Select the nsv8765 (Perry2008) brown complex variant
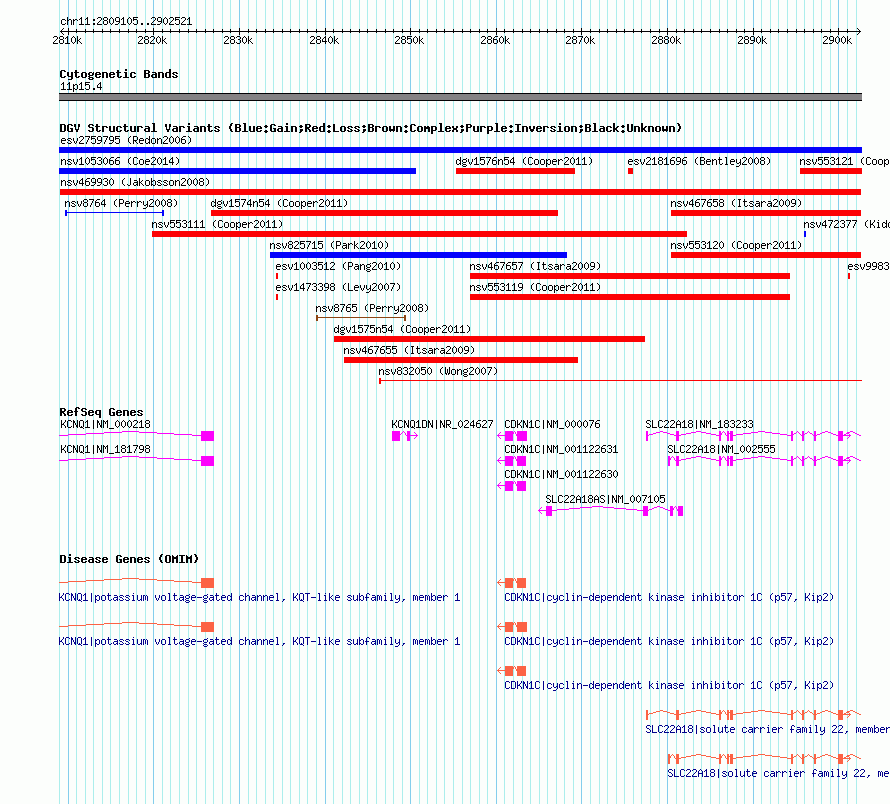The height and width of the screenshot is (804, 890). point(361,318)
